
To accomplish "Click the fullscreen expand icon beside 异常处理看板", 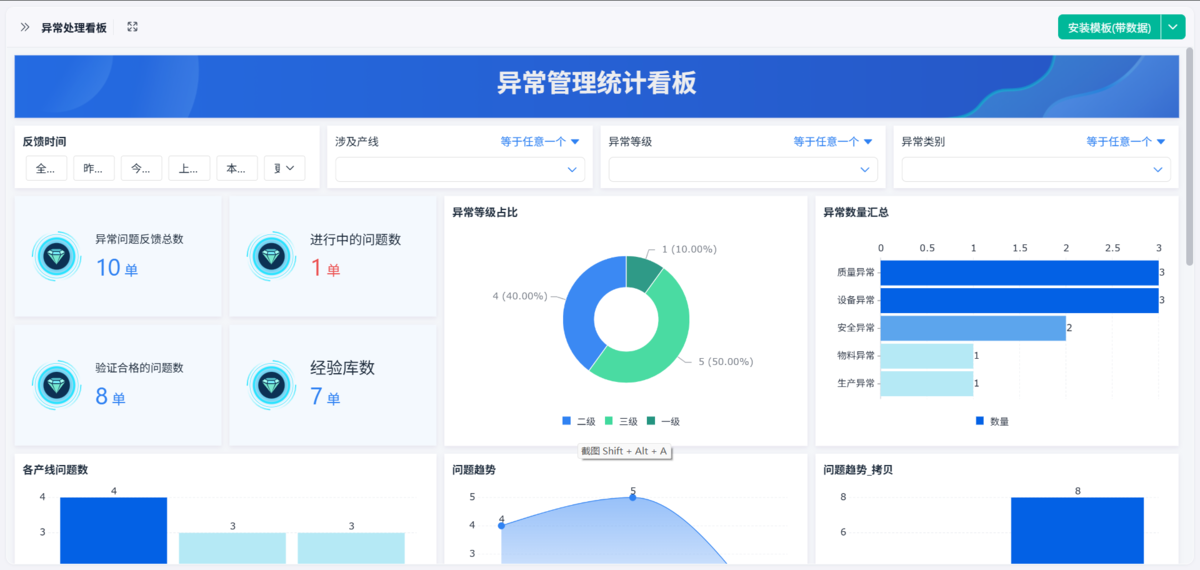I will (132, 27).
